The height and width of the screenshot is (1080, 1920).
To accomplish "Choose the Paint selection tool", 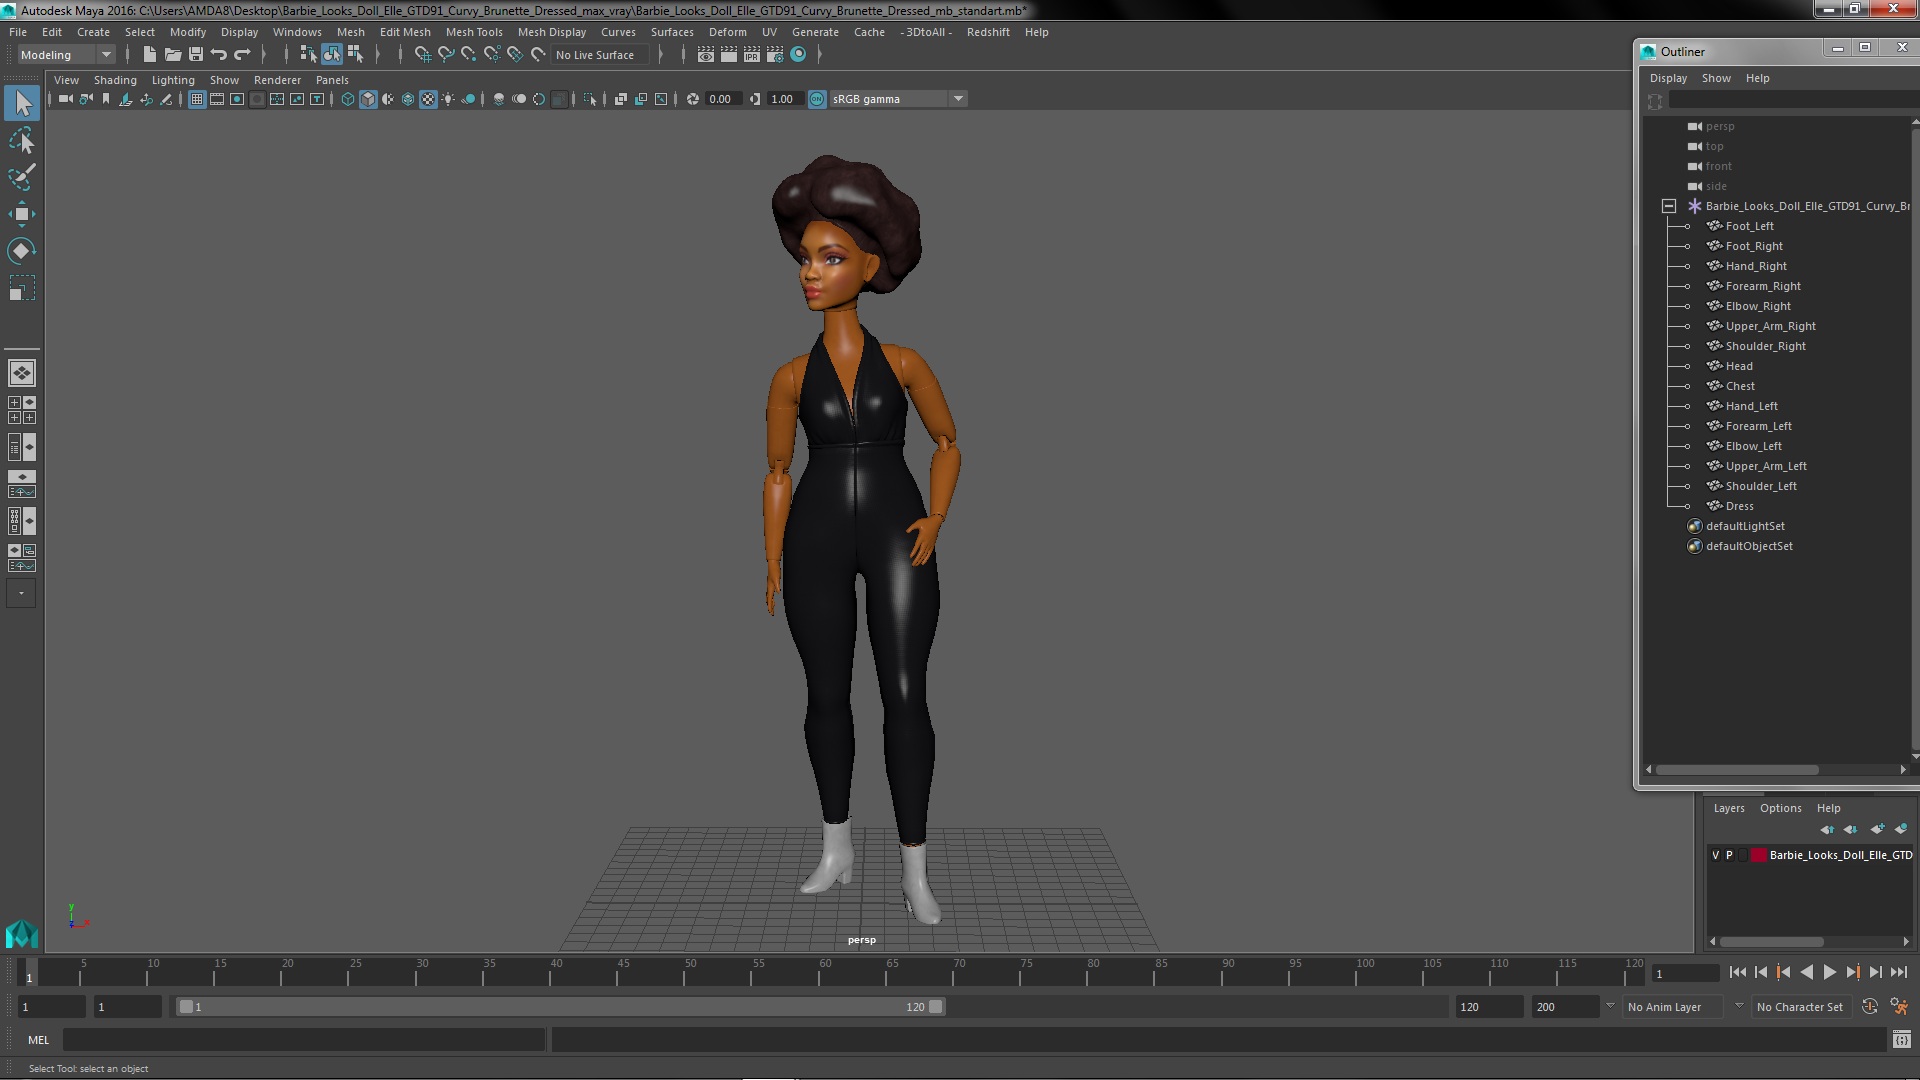I will (22, 177).
